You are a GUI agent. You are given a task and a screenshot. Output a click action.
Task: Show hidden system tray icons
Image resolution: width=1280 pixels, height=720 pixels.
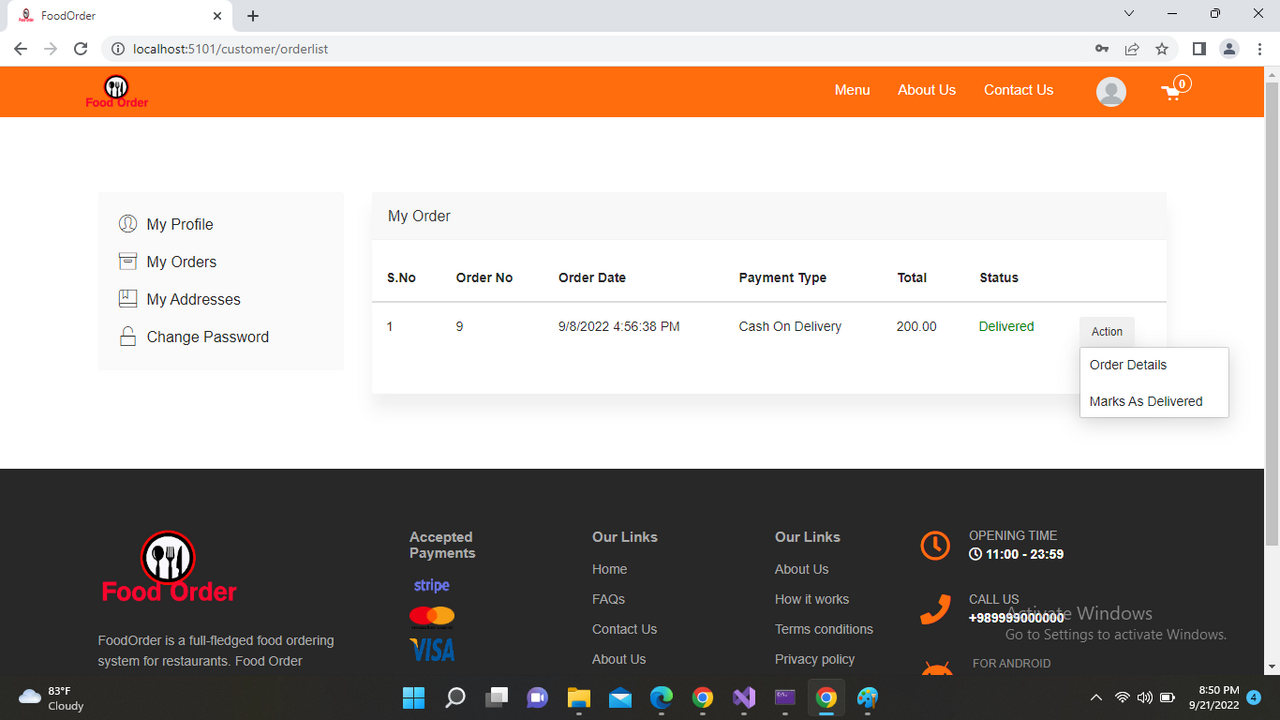tap(1096, 698)
